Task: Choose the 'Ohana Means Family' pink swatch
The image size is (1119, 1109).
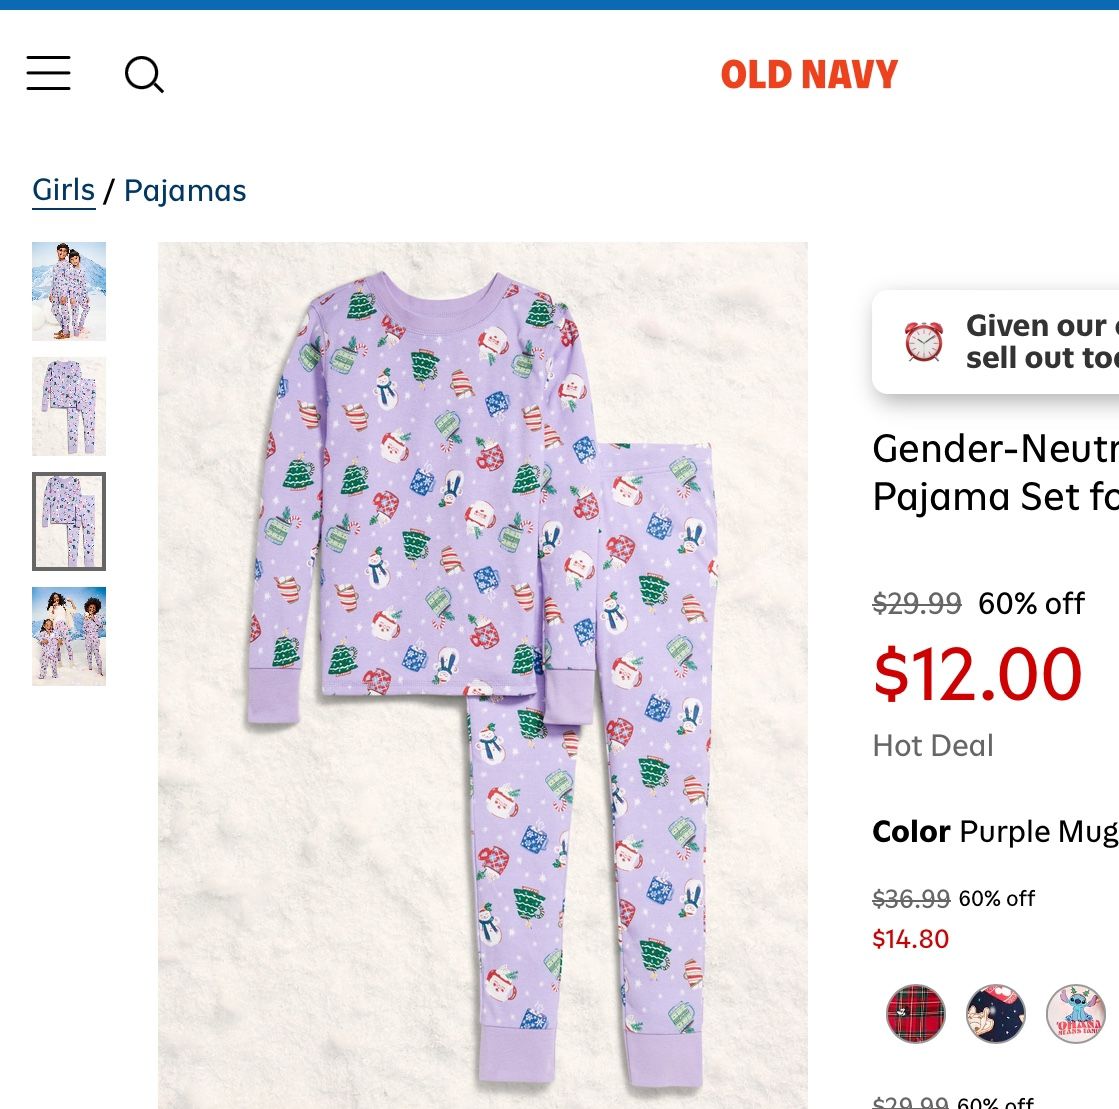Action: (x=1076, y=1013)
